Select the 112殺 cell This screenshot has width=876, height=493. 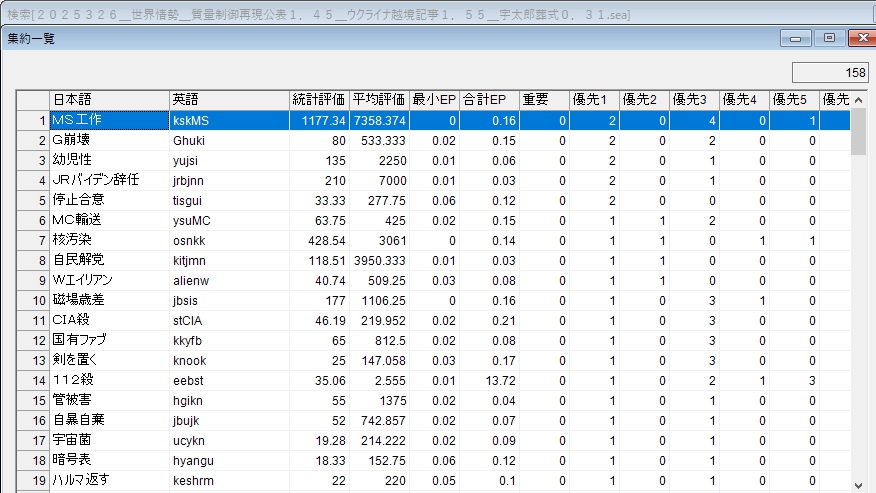[x=108, y=380]
